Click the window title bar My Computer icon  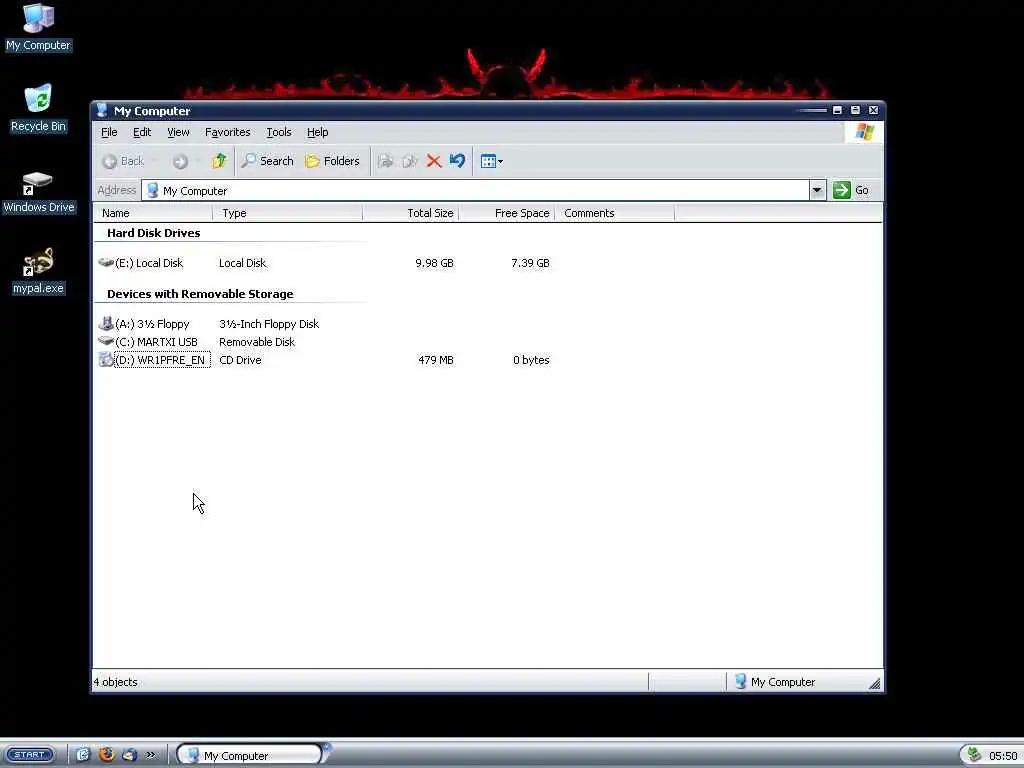pyautogui.click(x=101, y=110)
